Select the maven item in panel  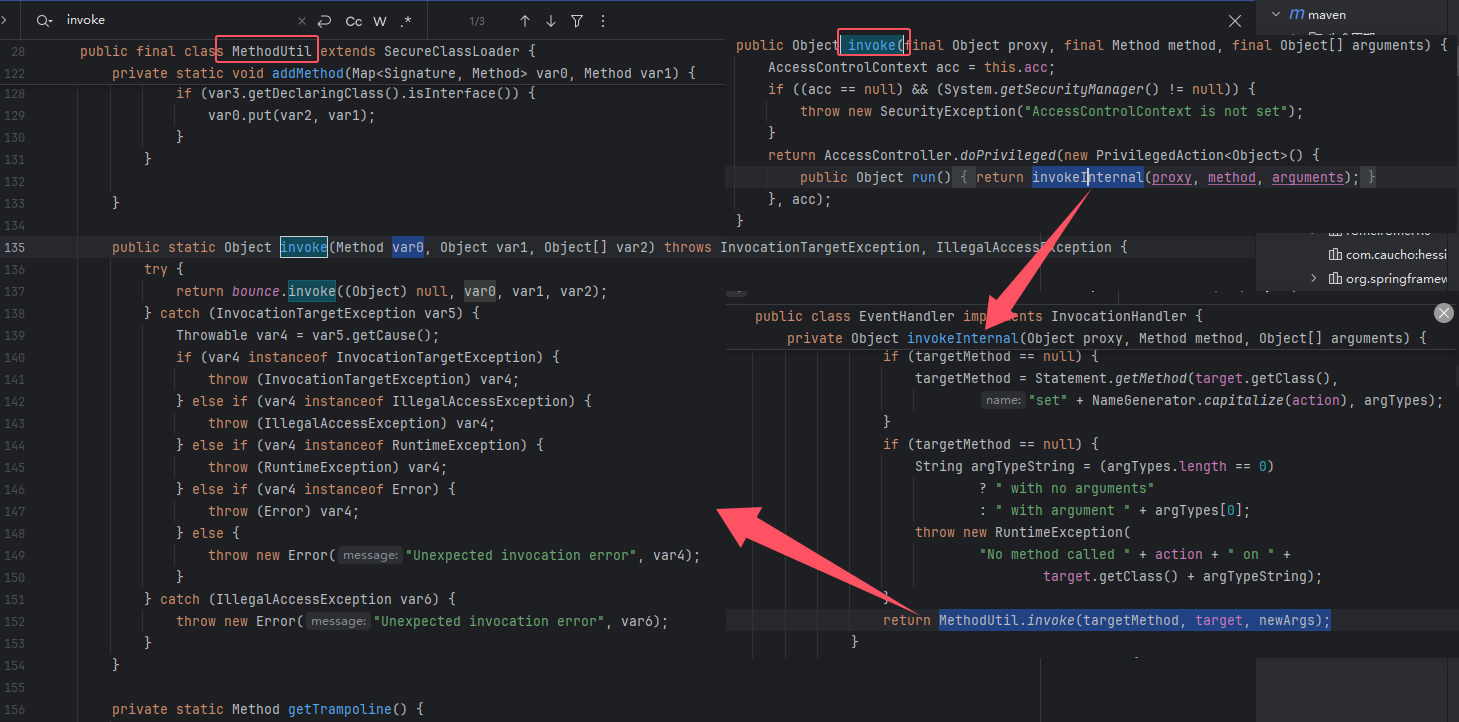click(x=1327, y=15)
